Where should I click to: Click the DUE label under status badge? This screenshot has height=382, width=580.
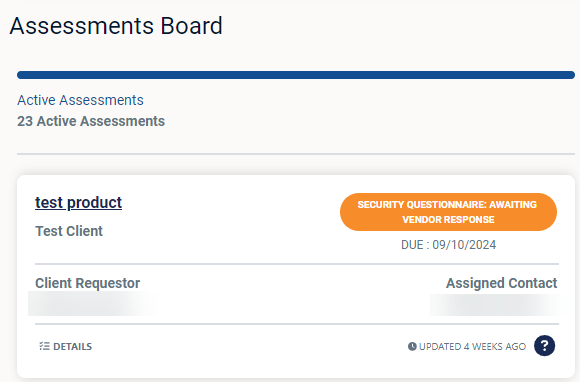point(412,245)
